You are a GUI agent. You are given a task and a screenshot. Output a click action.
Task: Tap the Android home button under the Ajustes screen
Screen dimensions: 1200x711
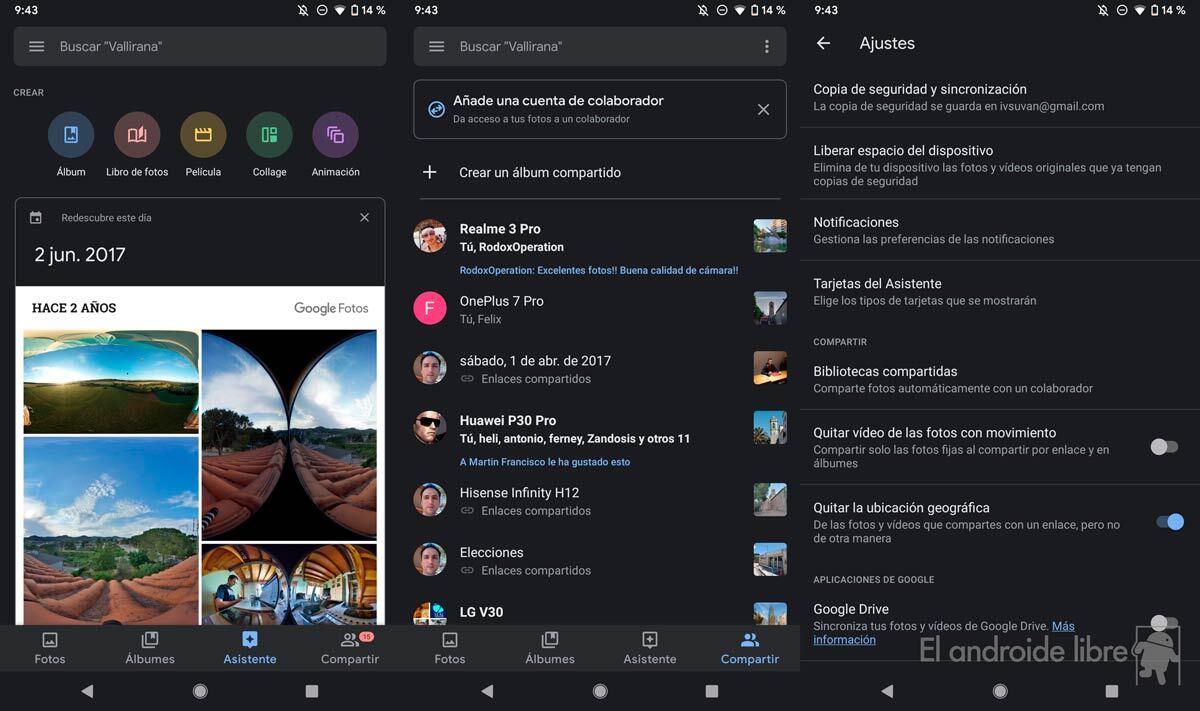(x=1000, y=691)
